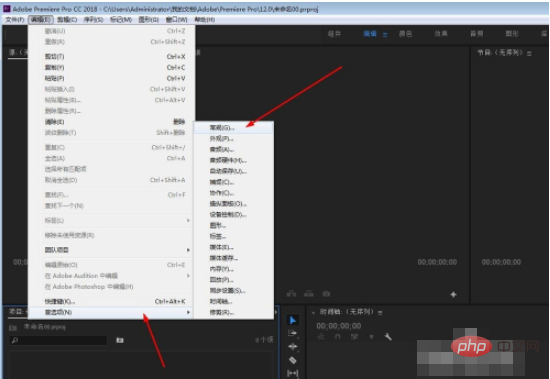The height and width of the screenshot is (379, 550).
Task: Open 回放(P) preferences
Action: coord(234,280)
